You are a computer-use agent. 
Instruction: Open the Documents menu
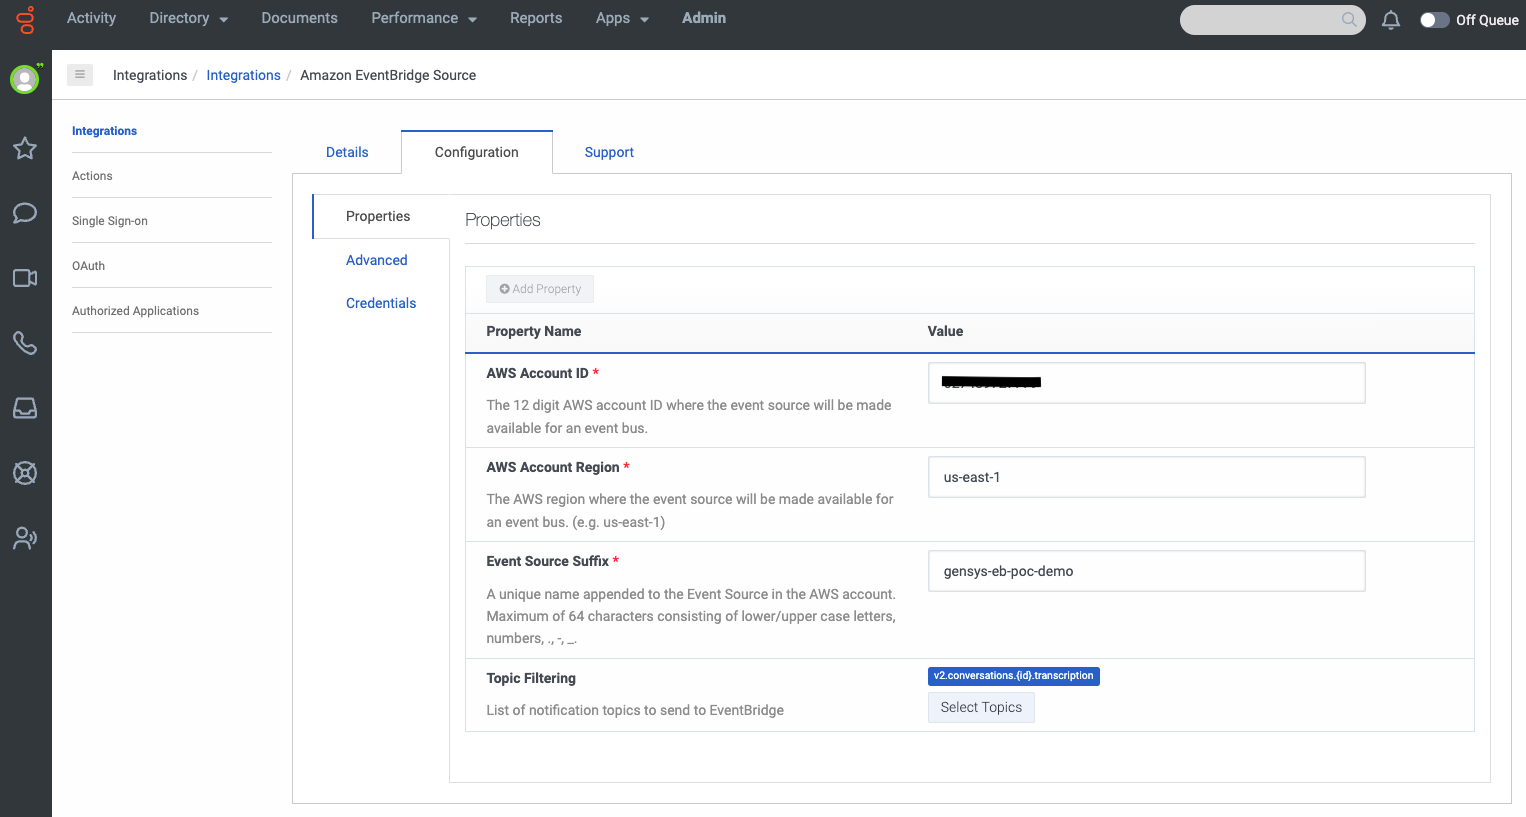[x=299, y=18]
